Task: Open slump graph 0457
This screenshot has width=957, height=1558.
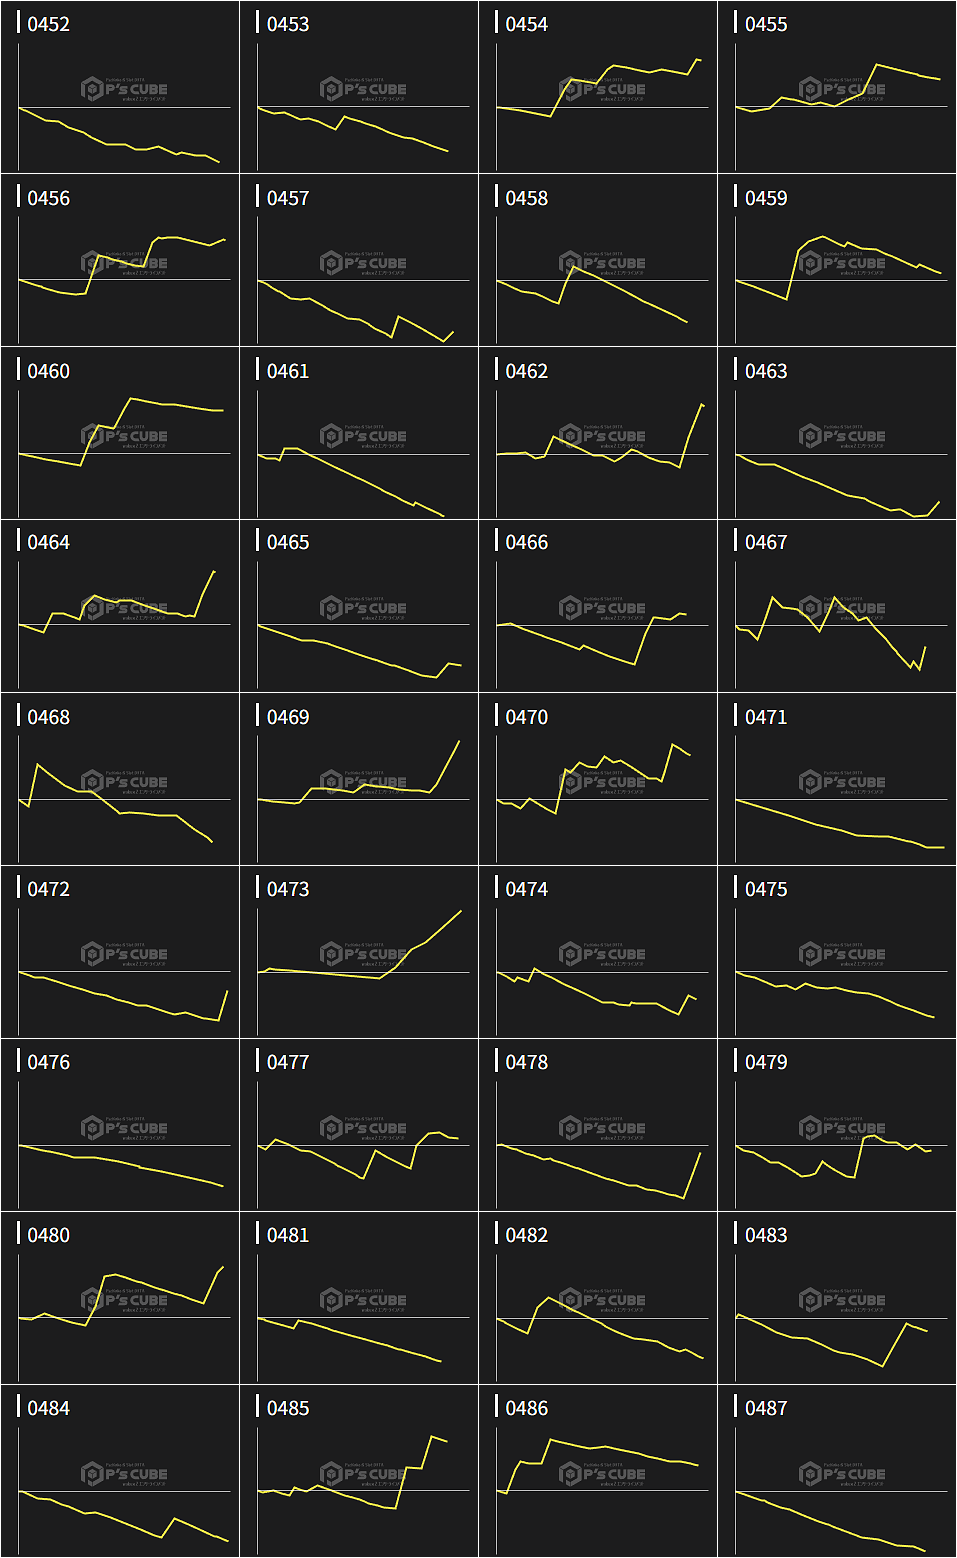Action: point(359,261)
